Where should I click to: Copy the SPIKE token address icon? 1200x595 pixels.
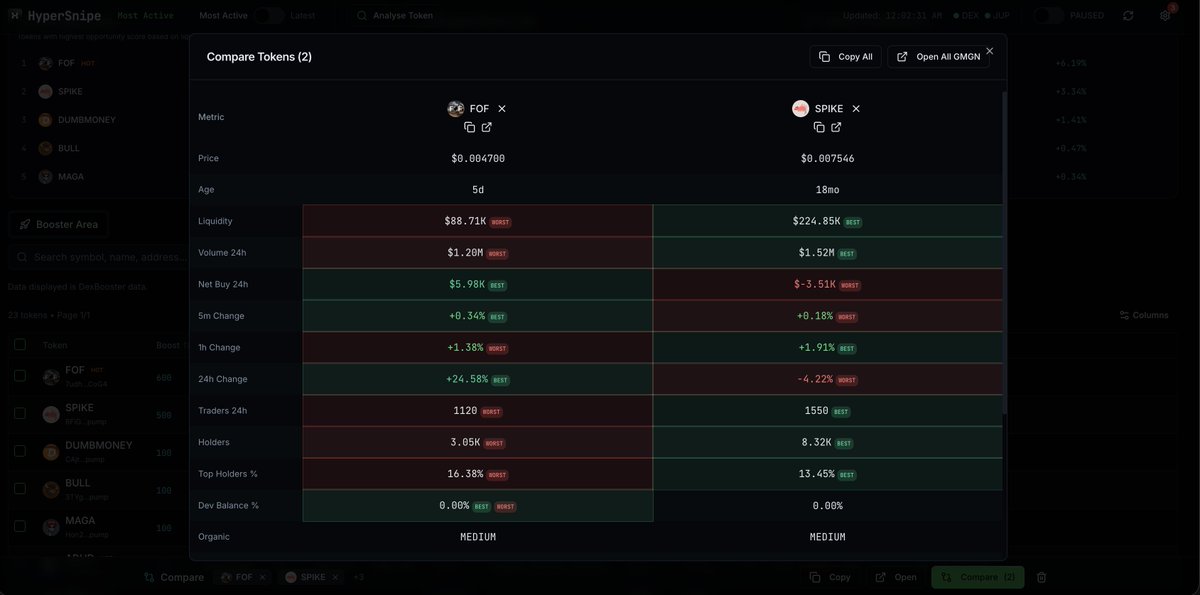(x=819, y=127)
